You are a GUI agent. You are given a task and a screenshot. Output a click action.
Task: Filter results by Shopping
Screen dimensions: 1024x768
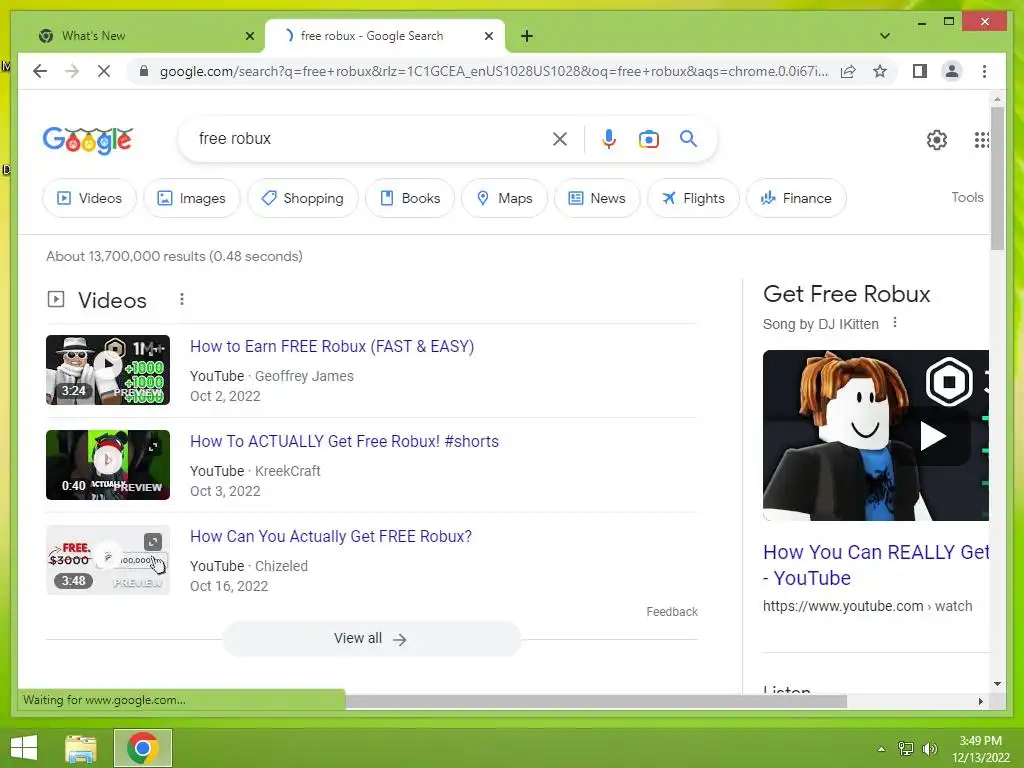tap(302, 198)
